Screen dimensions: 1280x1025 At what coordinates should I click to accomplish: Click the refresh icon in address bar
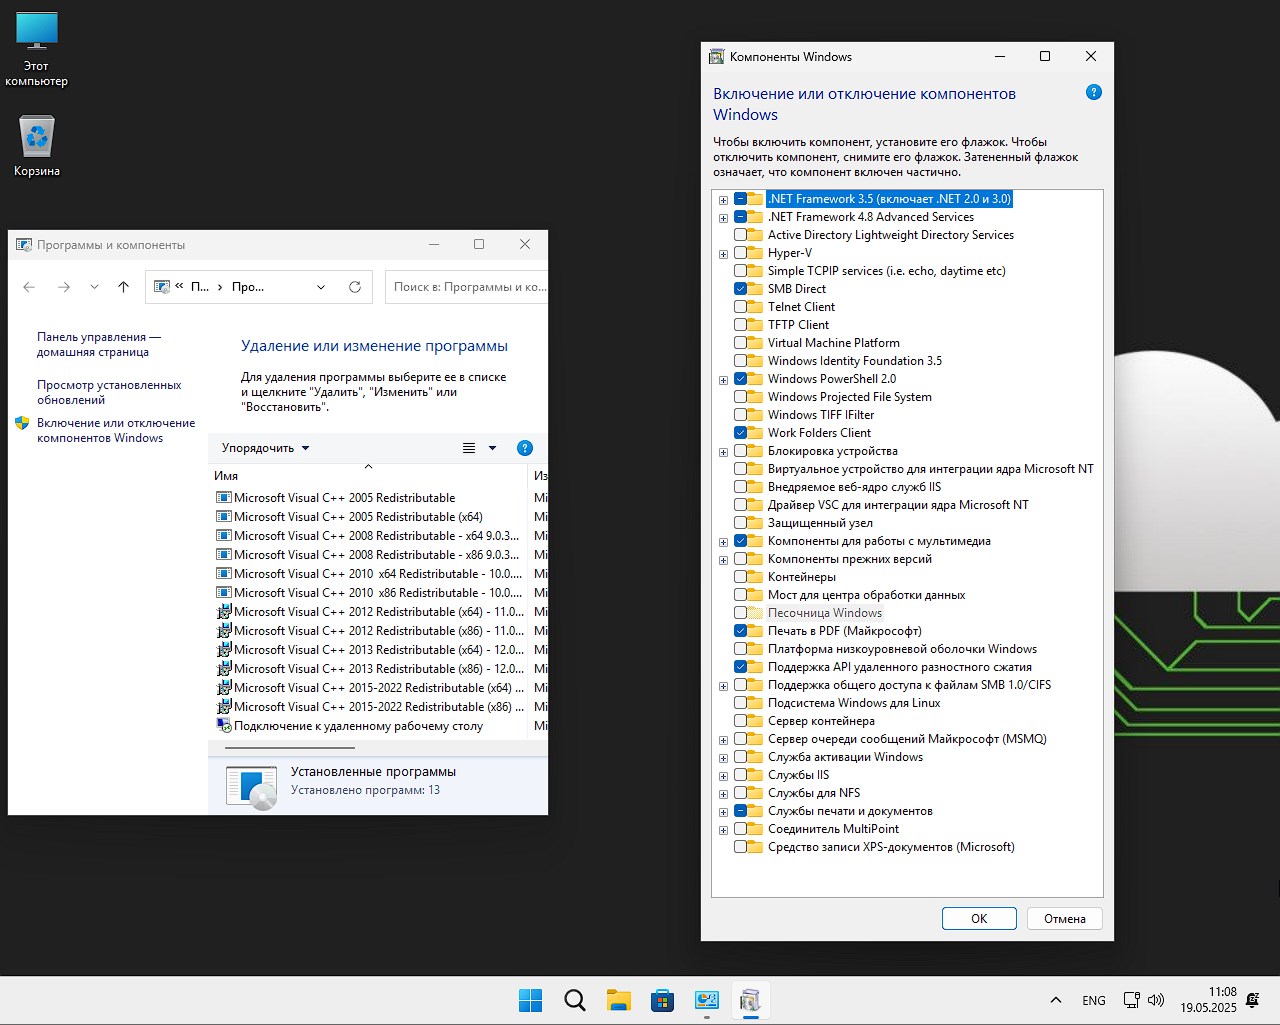click(354, 287)
